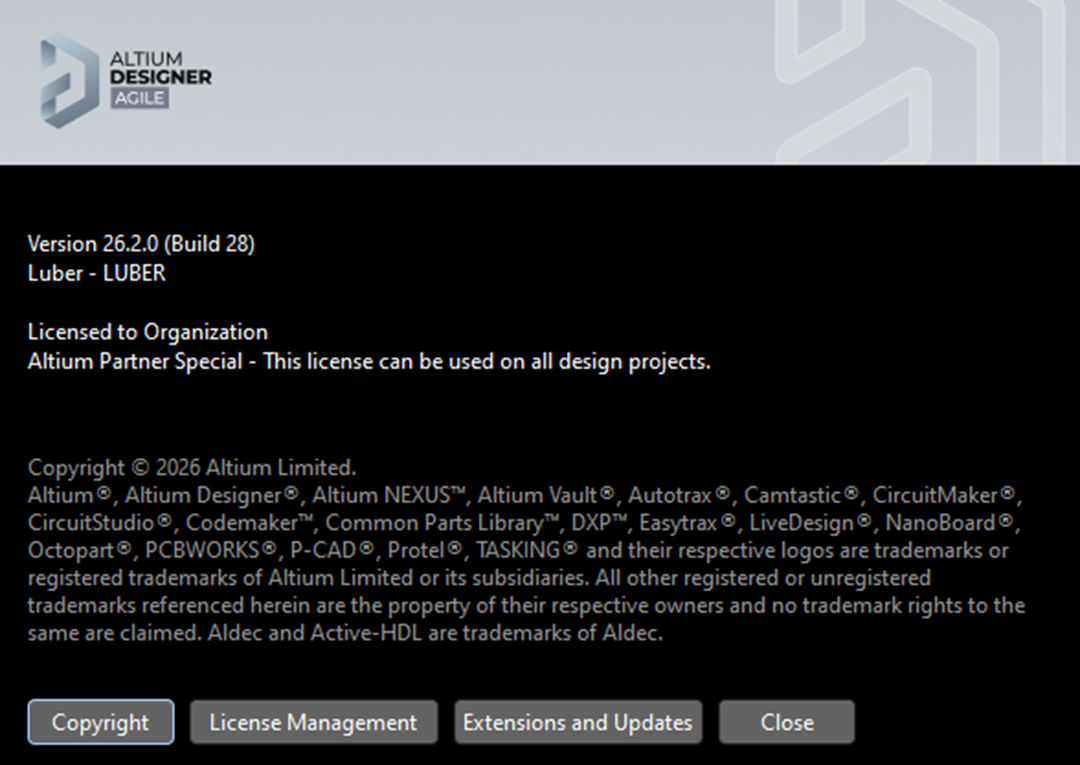Select the 'Licensed to Organization' text
This screenshot has height=765, width=1080.
point(146,332)
